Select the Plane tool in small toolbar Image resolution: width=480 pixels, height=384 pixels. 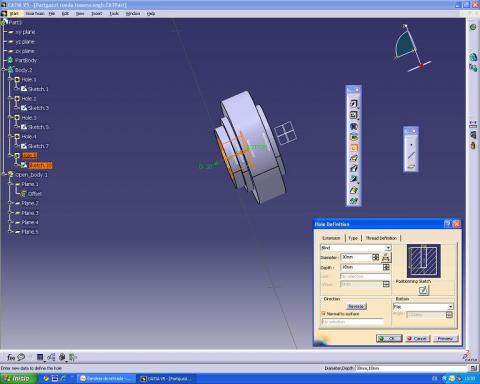(411, 166)
